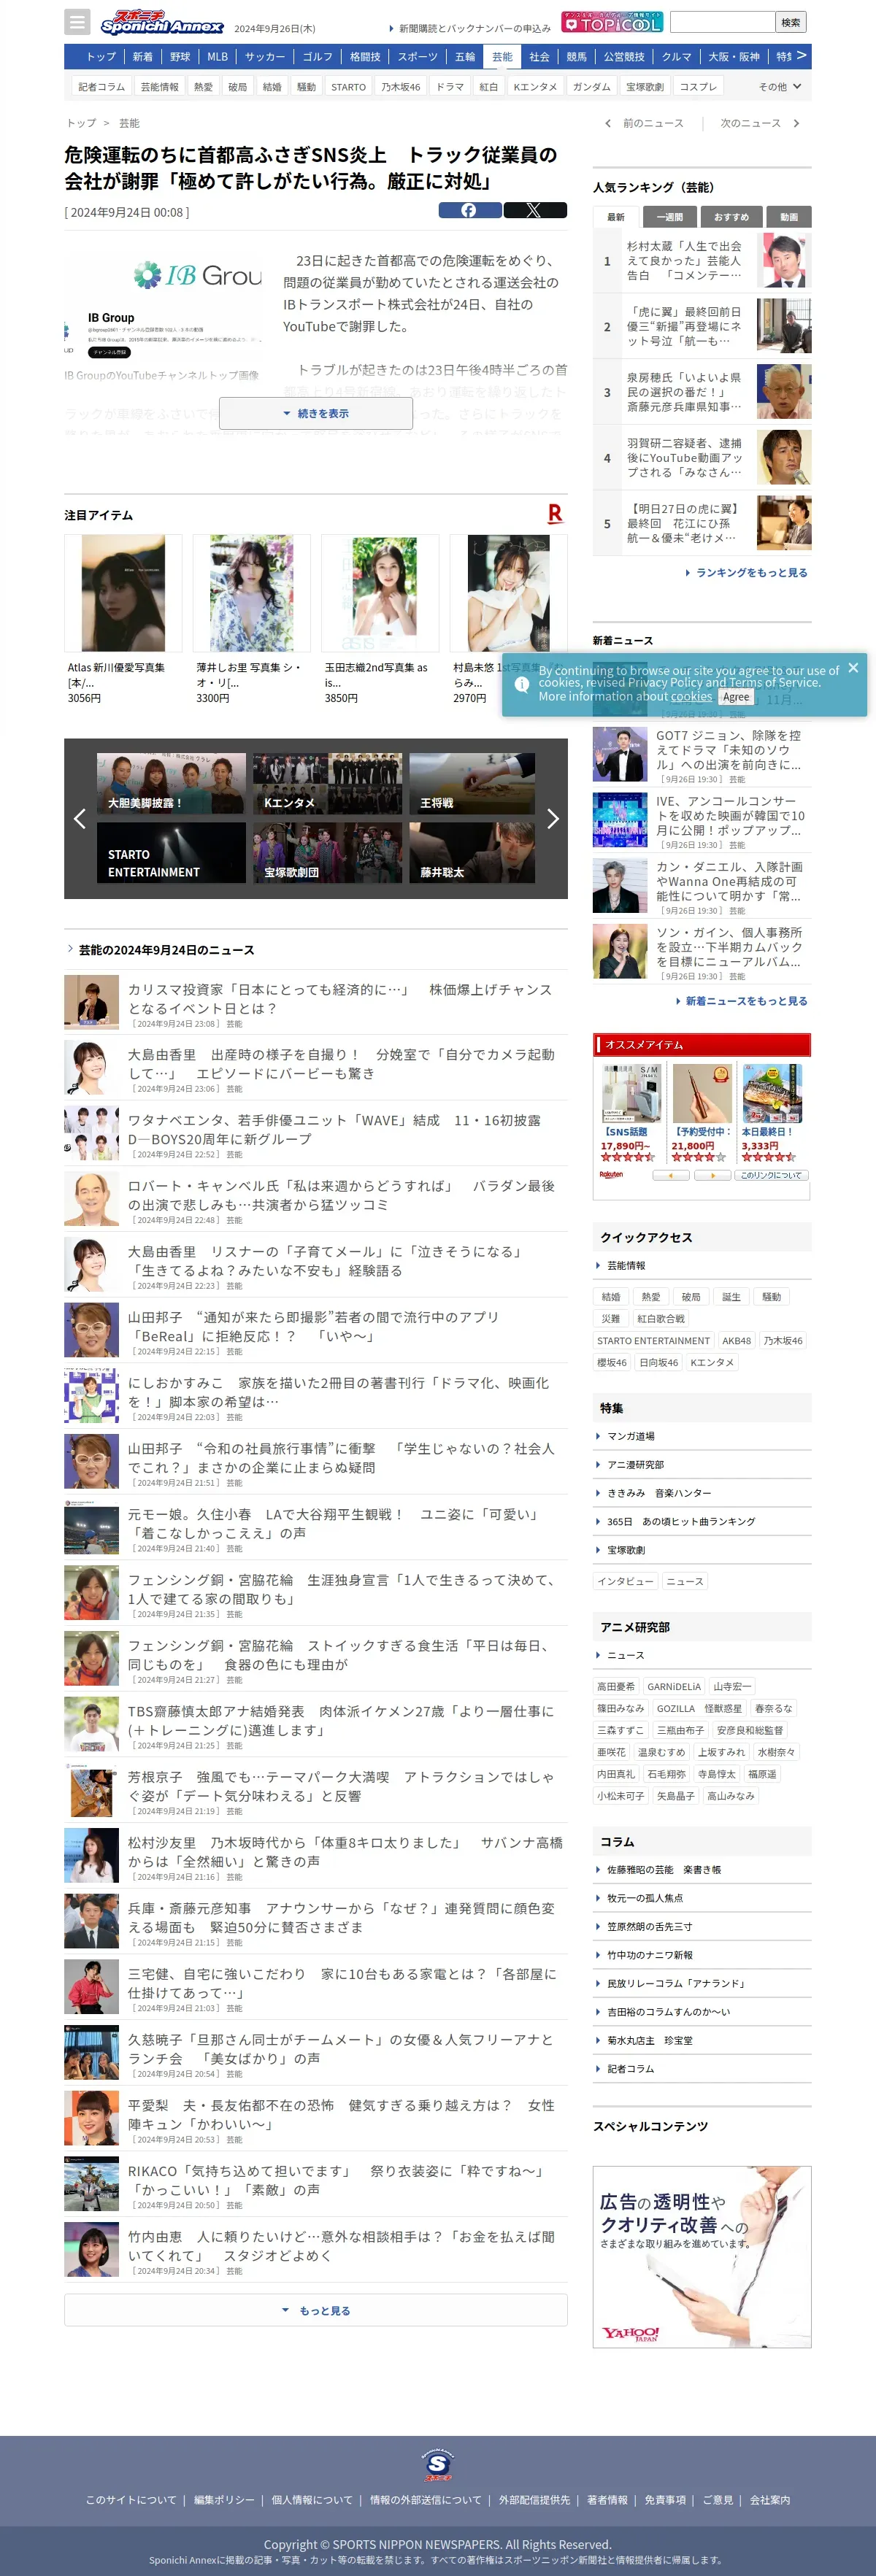Viewport: 876px width, 2576px height.
Task: Open マンガ道場 feature link
Action: click(x=631, y=1436)
